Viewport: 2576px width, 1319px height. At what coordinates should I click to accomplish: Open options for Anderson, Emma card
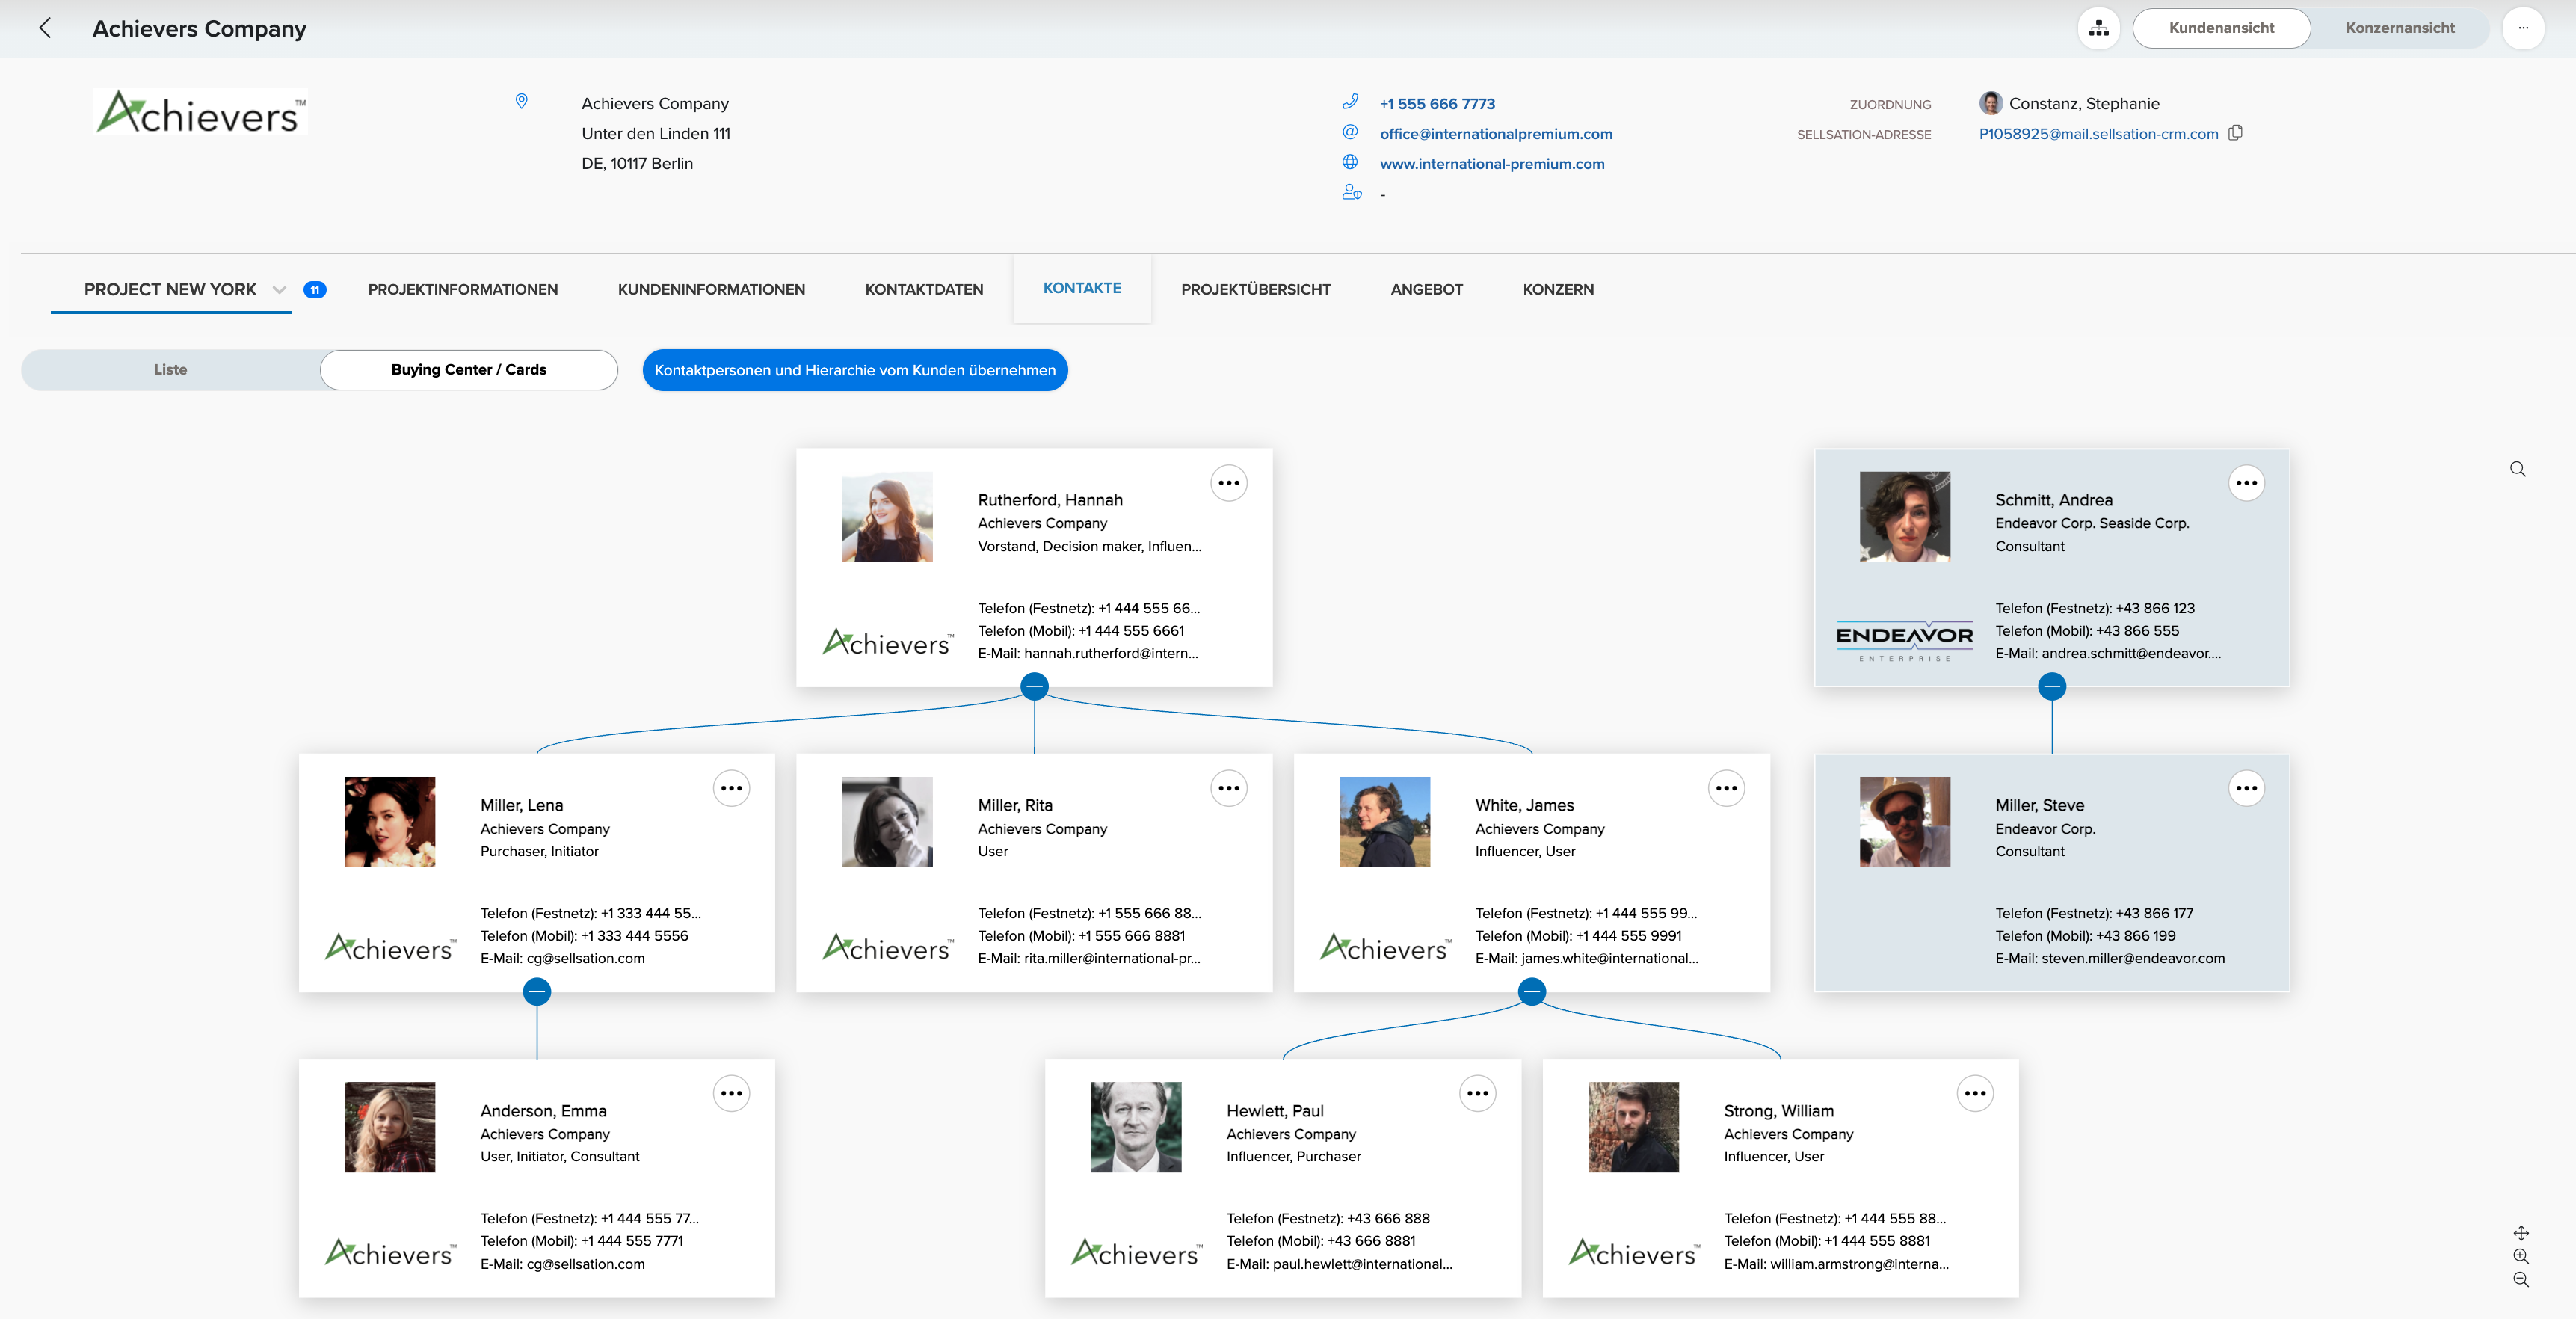pos(732,1093)
